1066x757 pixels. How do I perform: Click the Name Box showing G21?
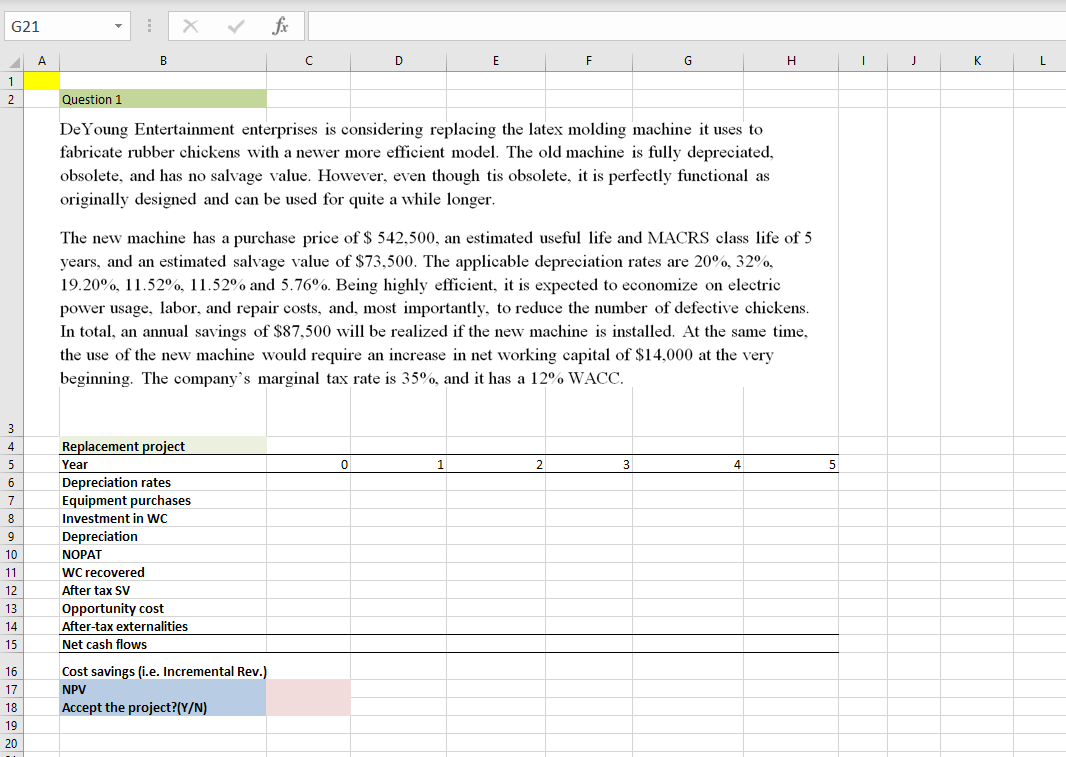click(60, 25)
